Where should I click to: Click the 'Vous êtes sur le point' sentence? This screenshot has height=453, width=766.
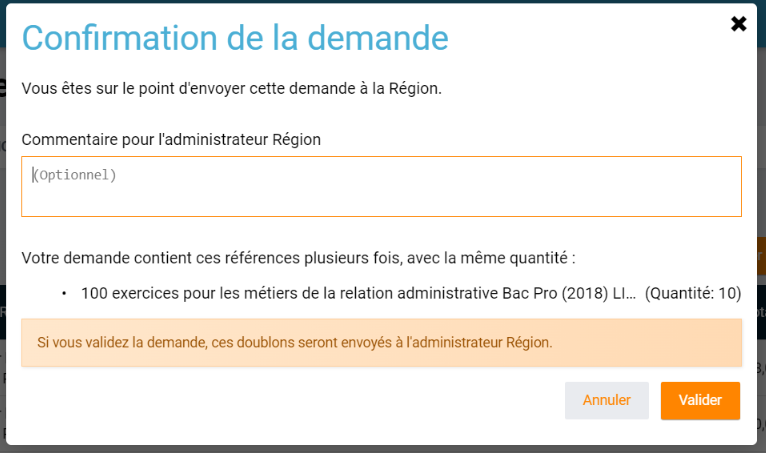click(x=231, y=88)
